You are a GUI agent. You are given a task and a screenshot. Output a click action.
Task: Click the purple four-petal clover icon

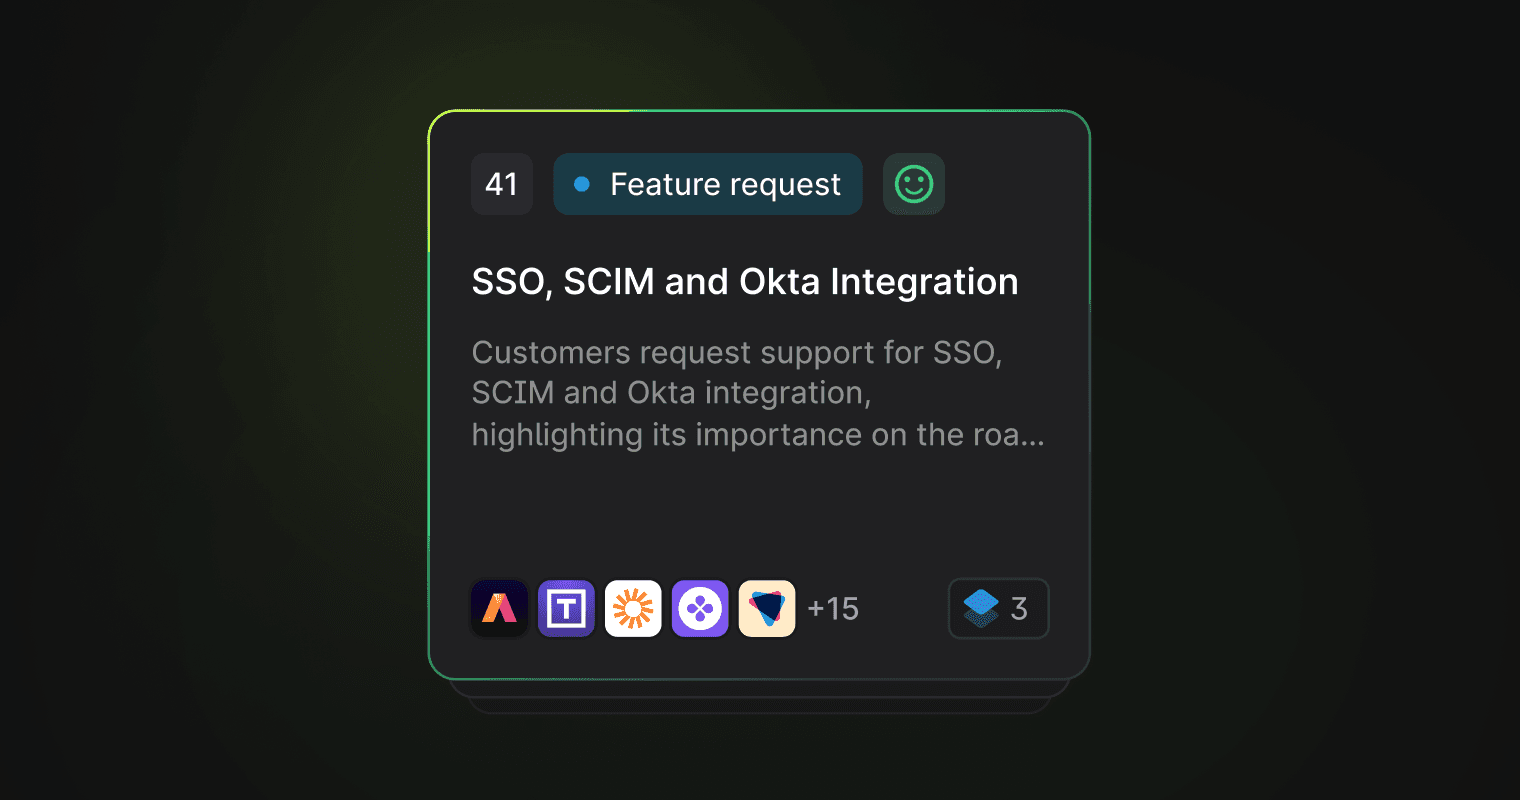pyautogui.click(x=700, y=608)
